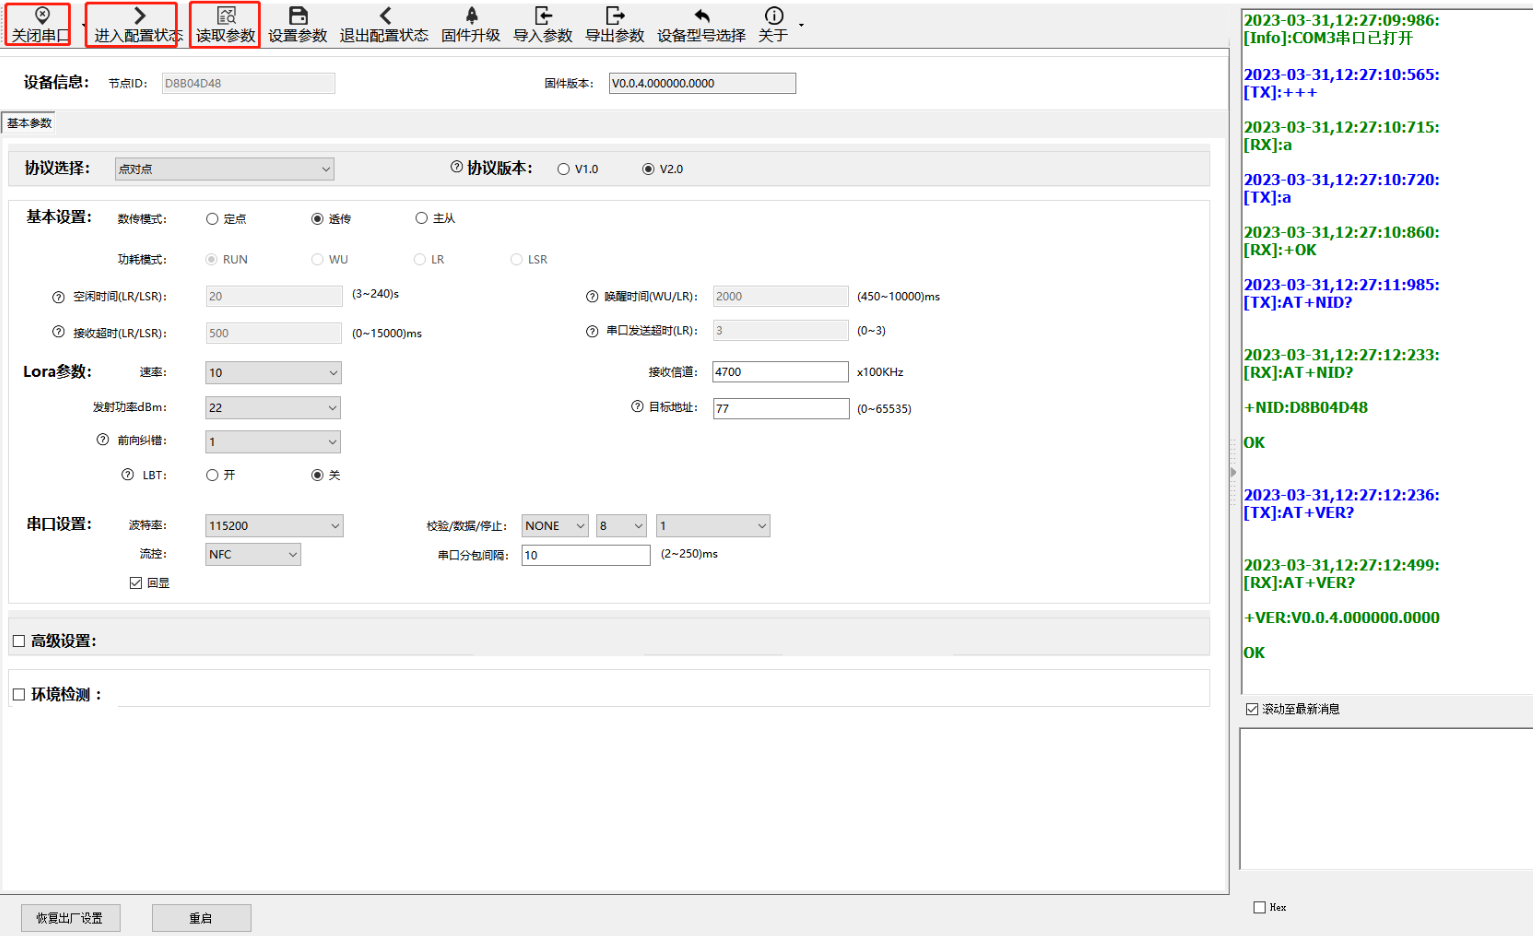The width and height of the screenshot is (1533, 936).
Task: Click the 导入参数 import icon
Action: (543, 16)
